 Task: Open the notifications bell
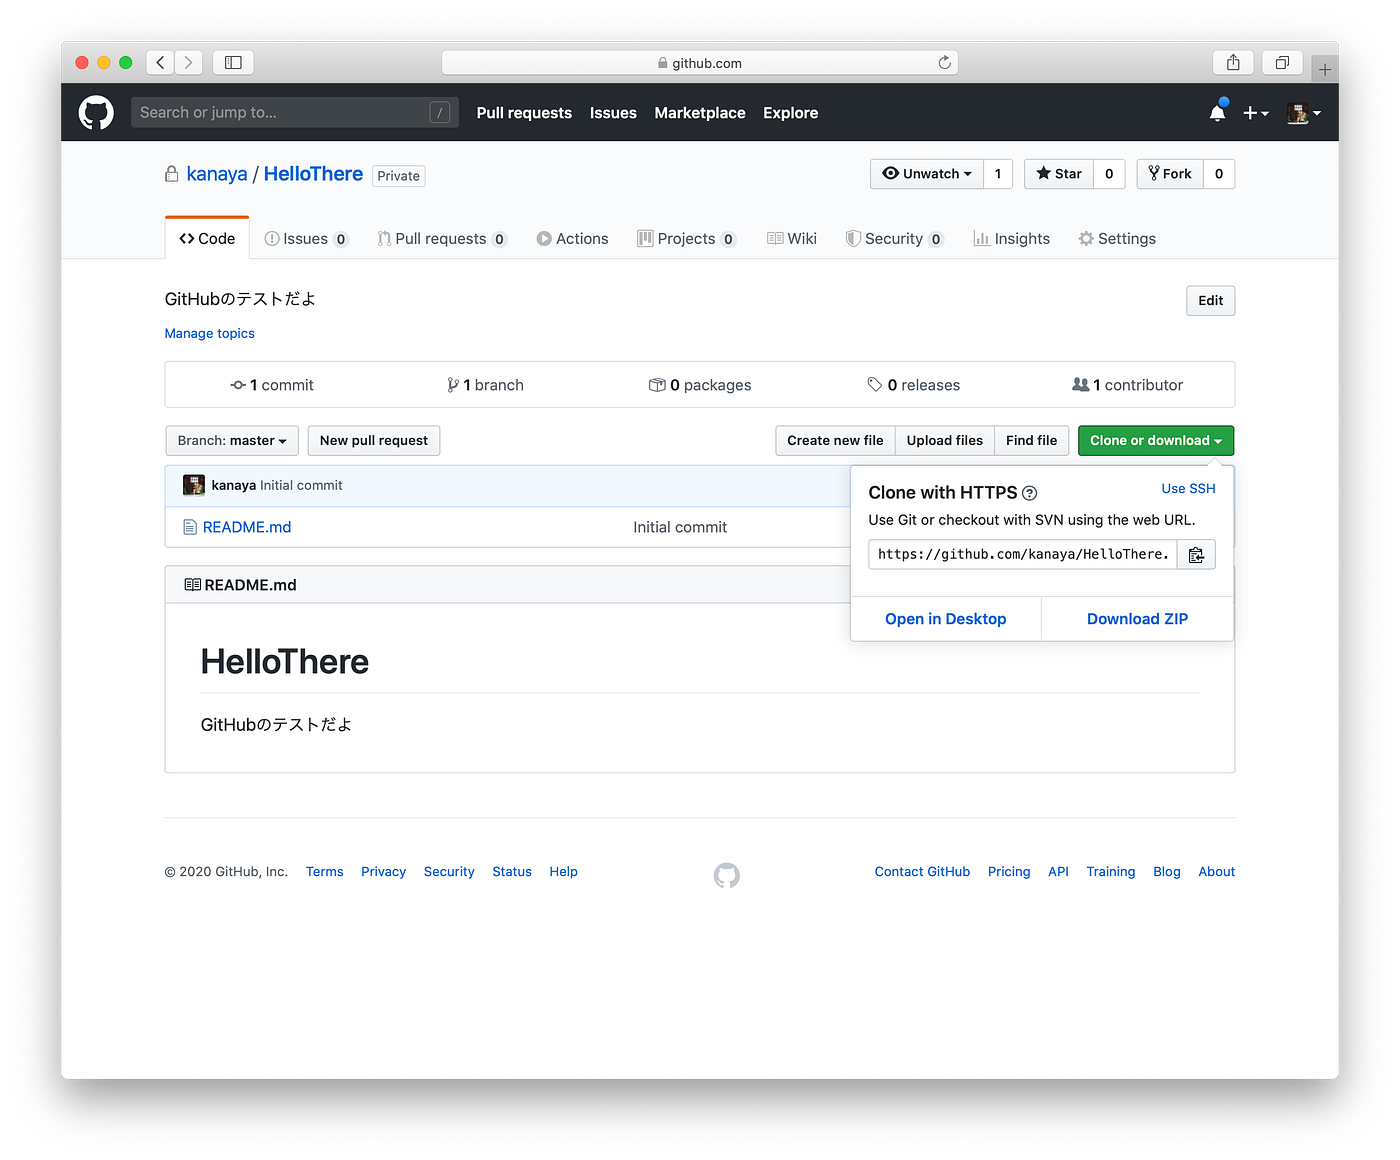[1217, 112]
